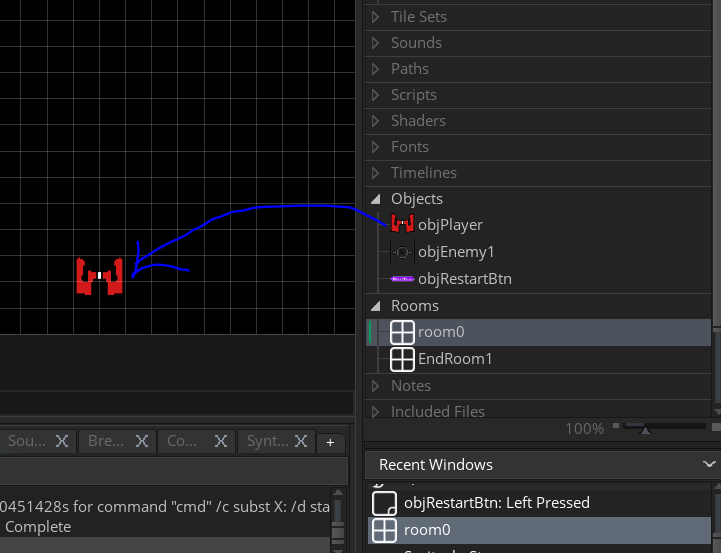The width and height of the screenshot is (721, 553).
Task: Click the EndRoom1 grid icon
Action: point(402,359)
